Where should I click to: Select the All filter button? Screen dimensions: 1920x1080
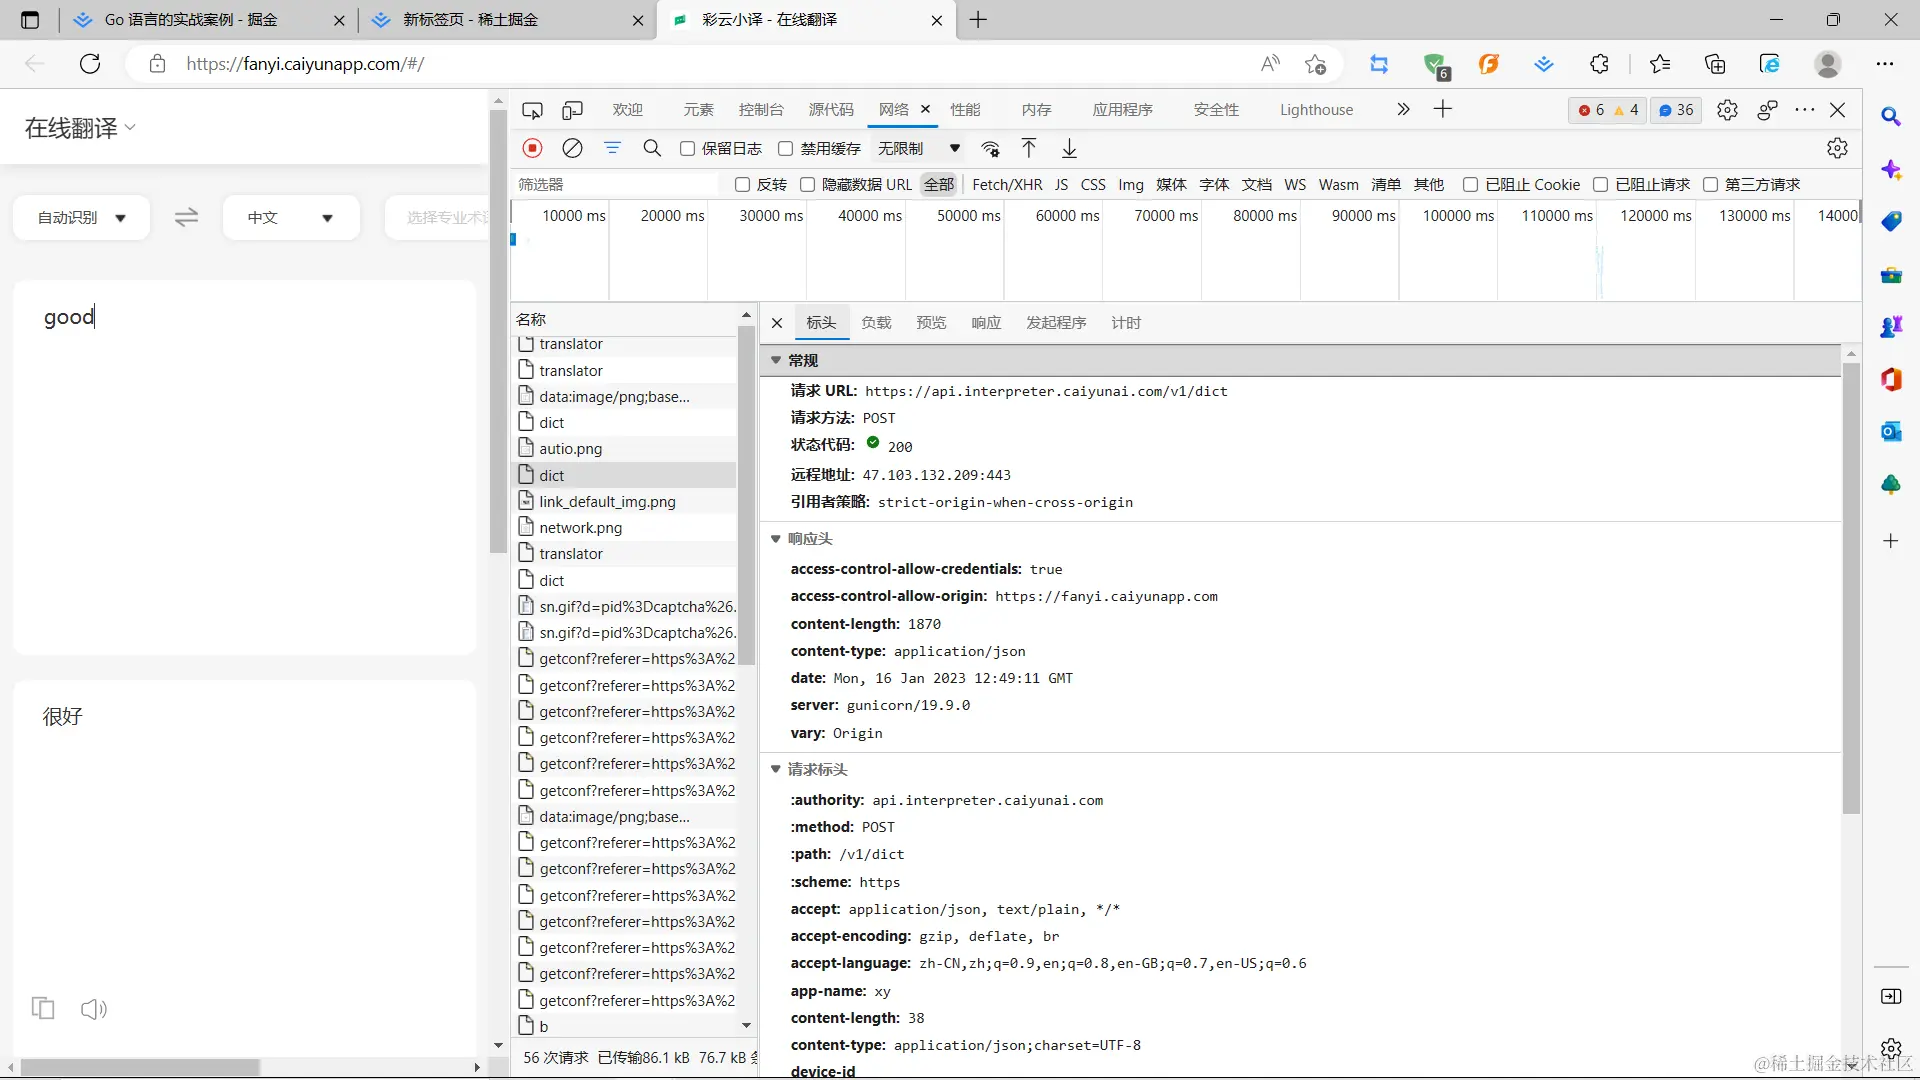pyautogui.click(x=939, y=185)
